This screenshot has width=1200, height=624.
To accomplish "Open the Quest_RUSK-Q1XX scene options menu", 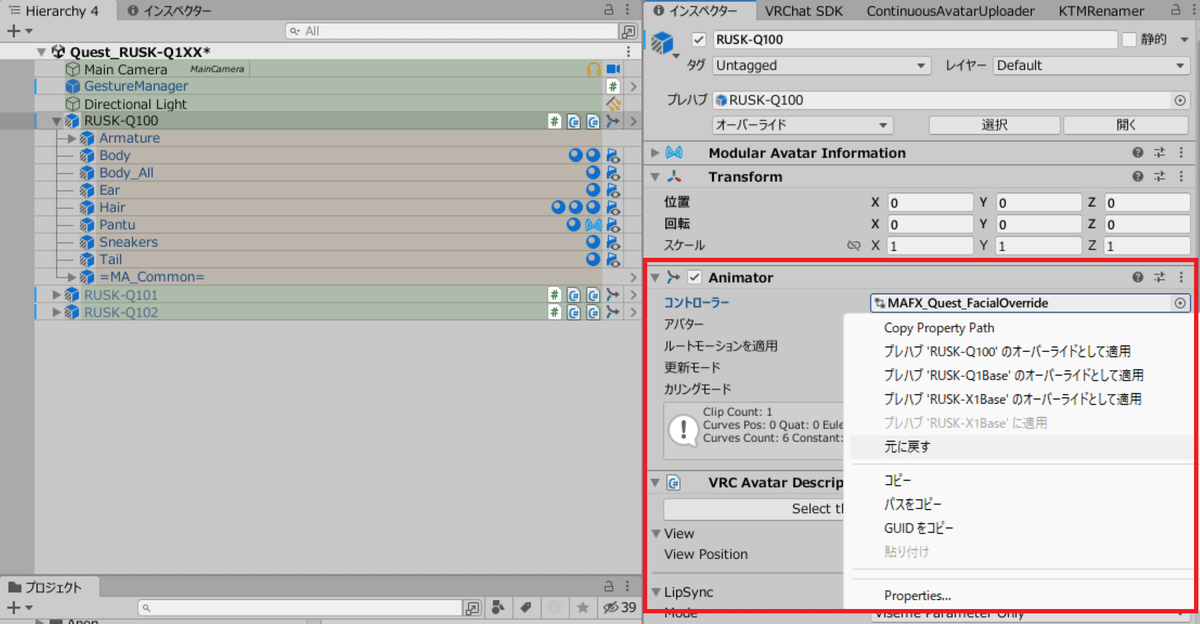I will pos(627,51).
